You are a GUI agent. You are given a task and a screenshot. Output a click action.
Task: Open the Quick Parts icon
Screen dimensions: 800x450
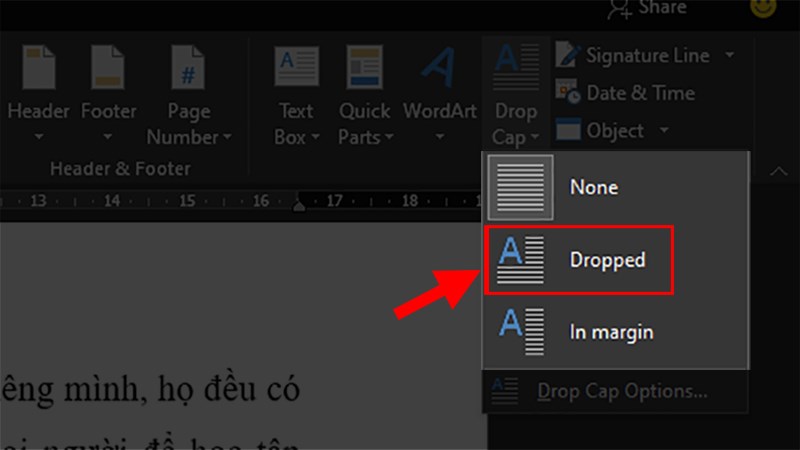point(364,68)
